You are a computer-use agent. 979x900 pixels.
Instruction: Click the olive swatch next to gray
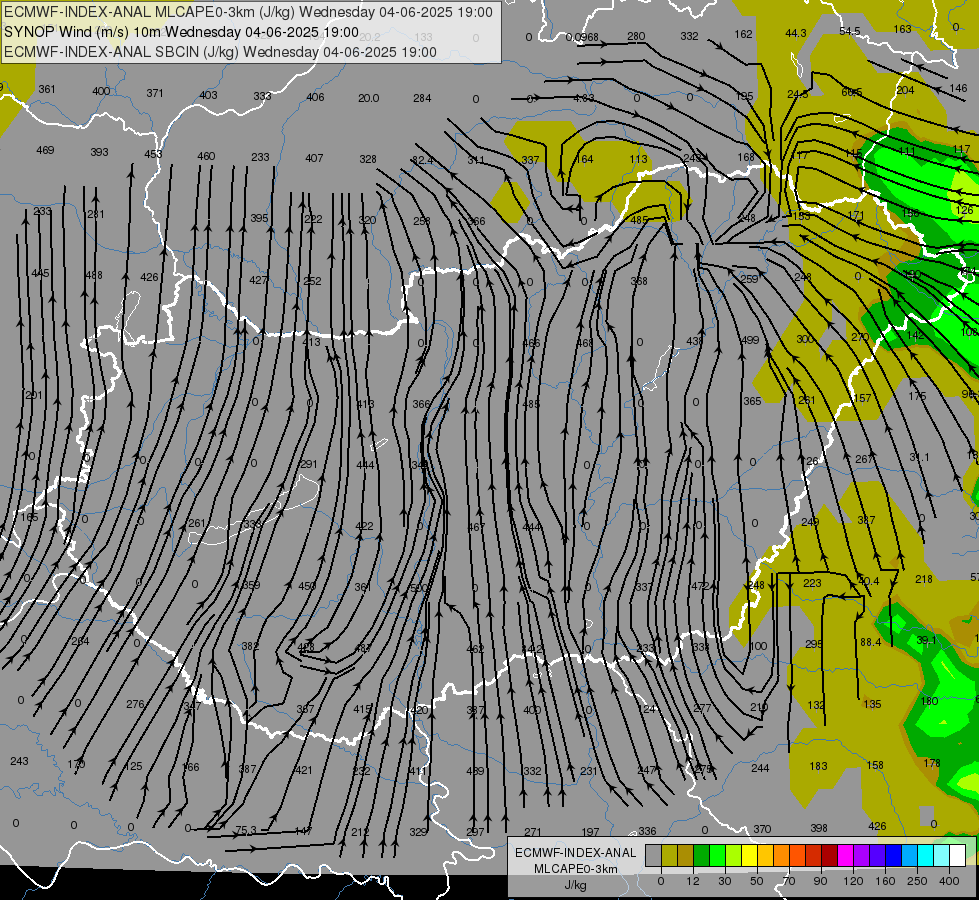[x=669, y=855]
